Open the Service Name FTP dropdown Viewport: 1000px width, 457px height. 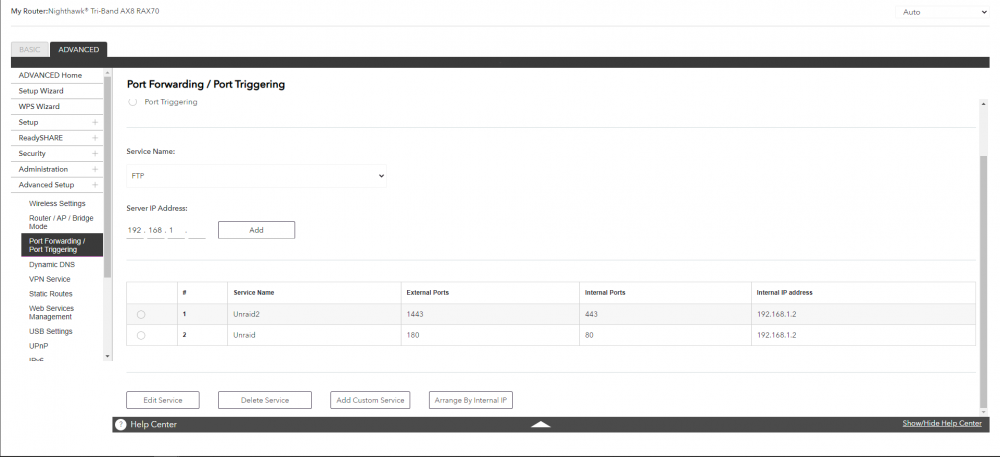click(256, 176)
